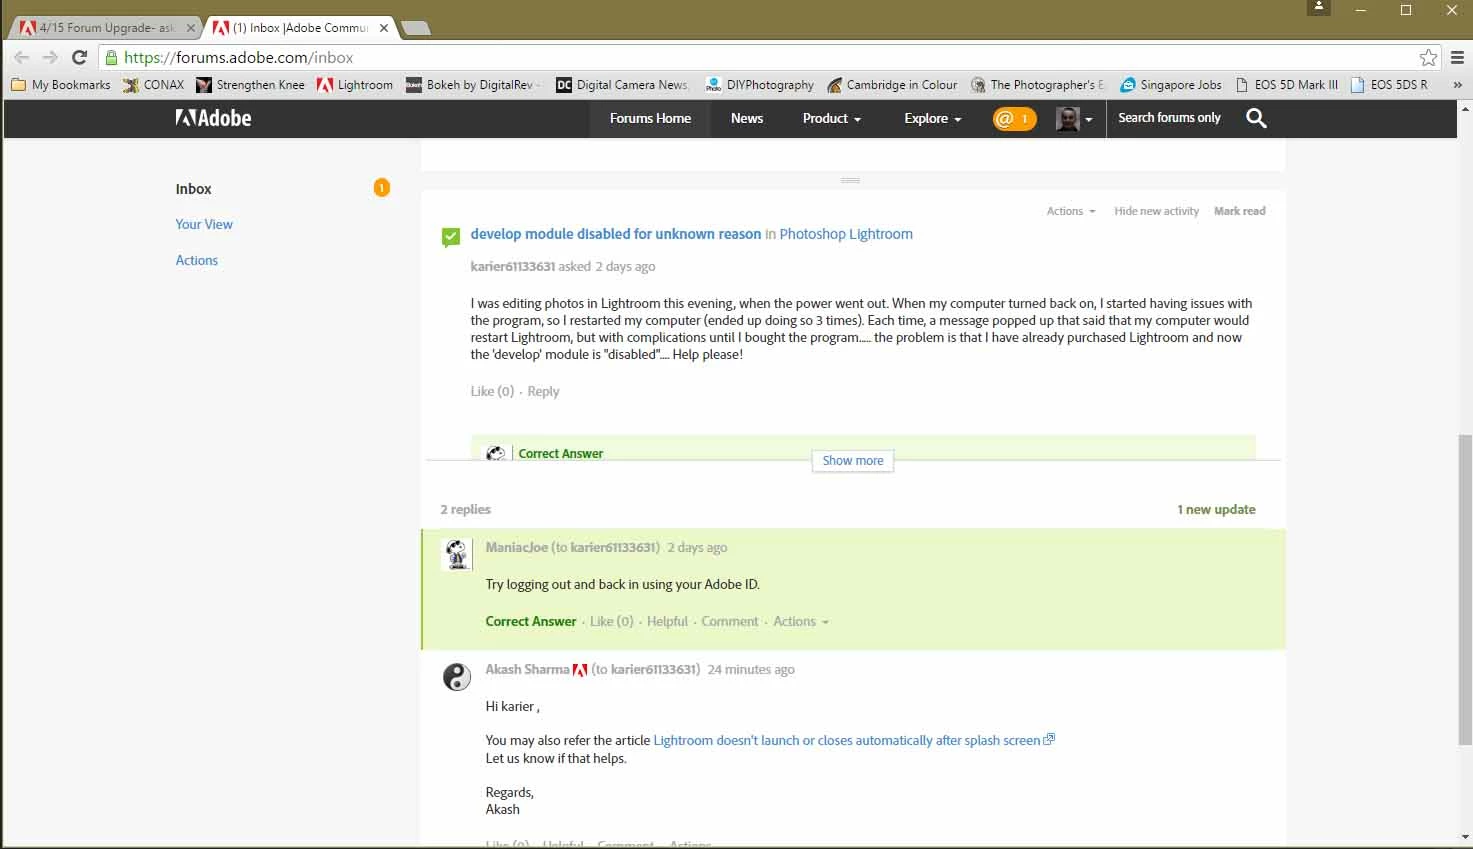Click the thread collapse handle bar
The image size is (1473, 849).
[850, 180]
